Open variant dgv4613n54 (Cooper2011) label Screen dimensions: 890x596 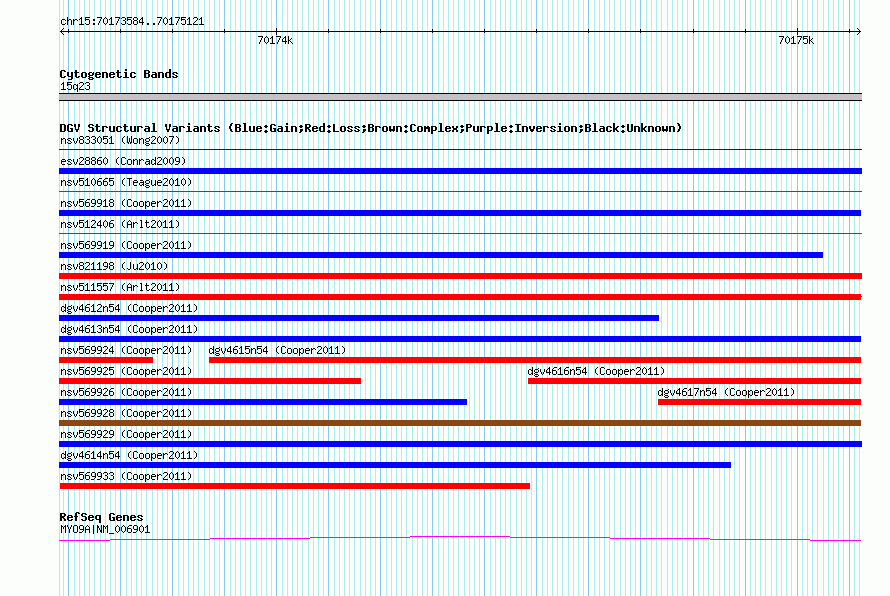coord(129,329)
